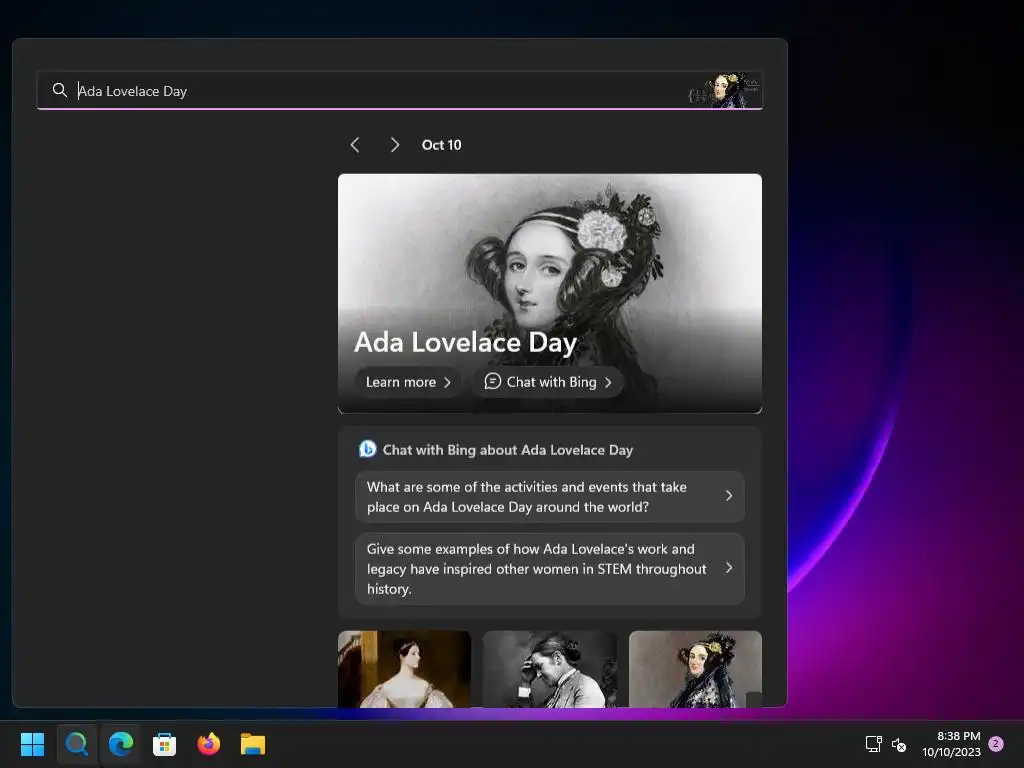Image resolution: width=1024 pixels, height=768 pixels.
Task: Click 'Chat with Bing about Ada Lovelace Day' heading
Action: 507,450
